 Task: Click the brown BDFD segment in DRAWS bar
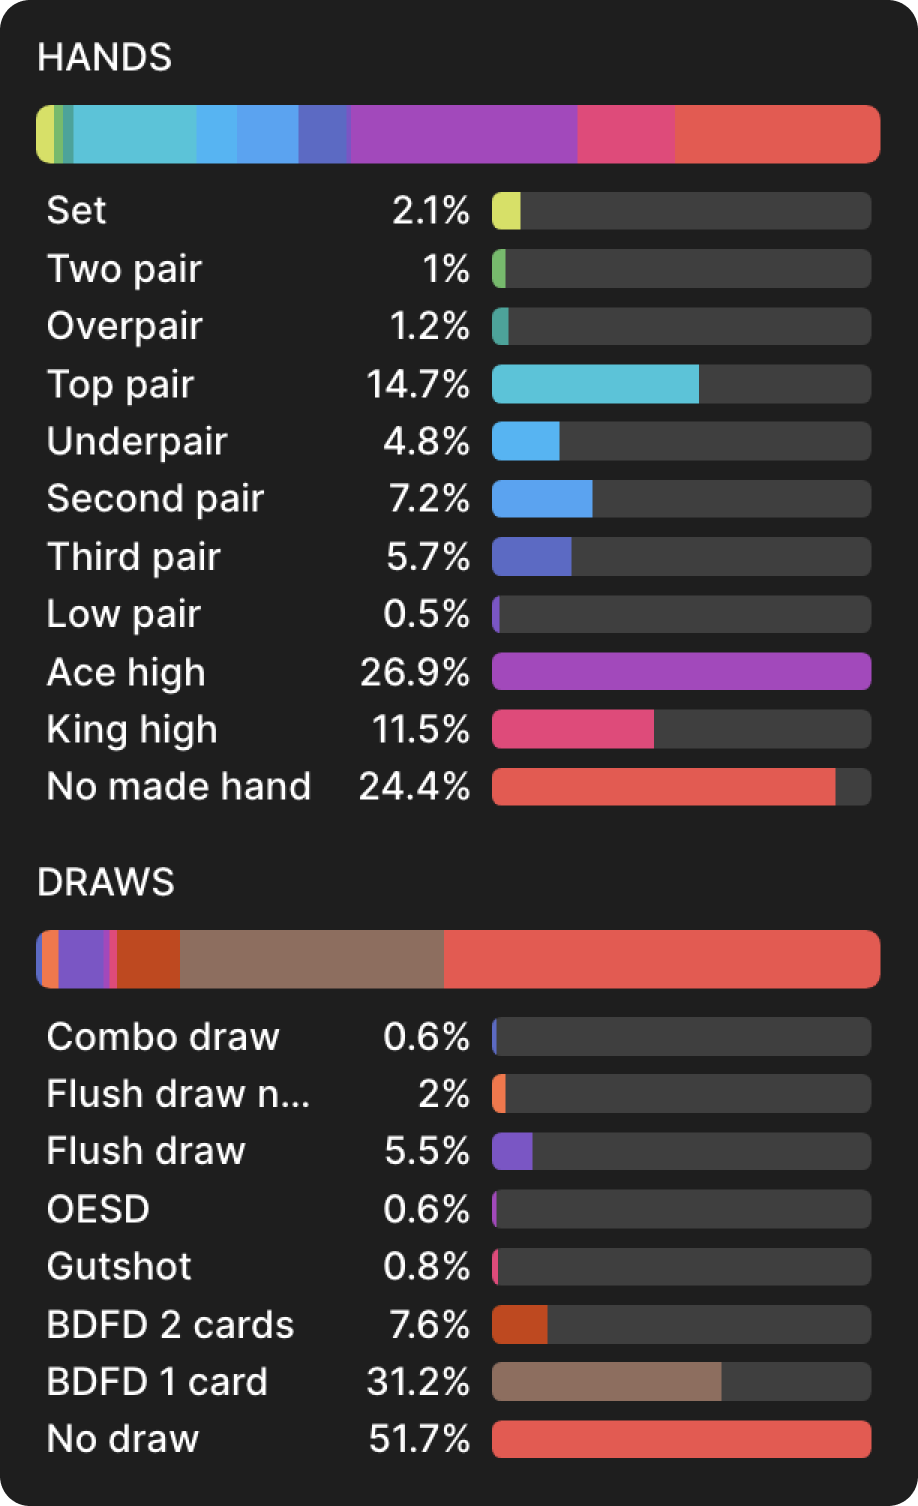[311, 960]
